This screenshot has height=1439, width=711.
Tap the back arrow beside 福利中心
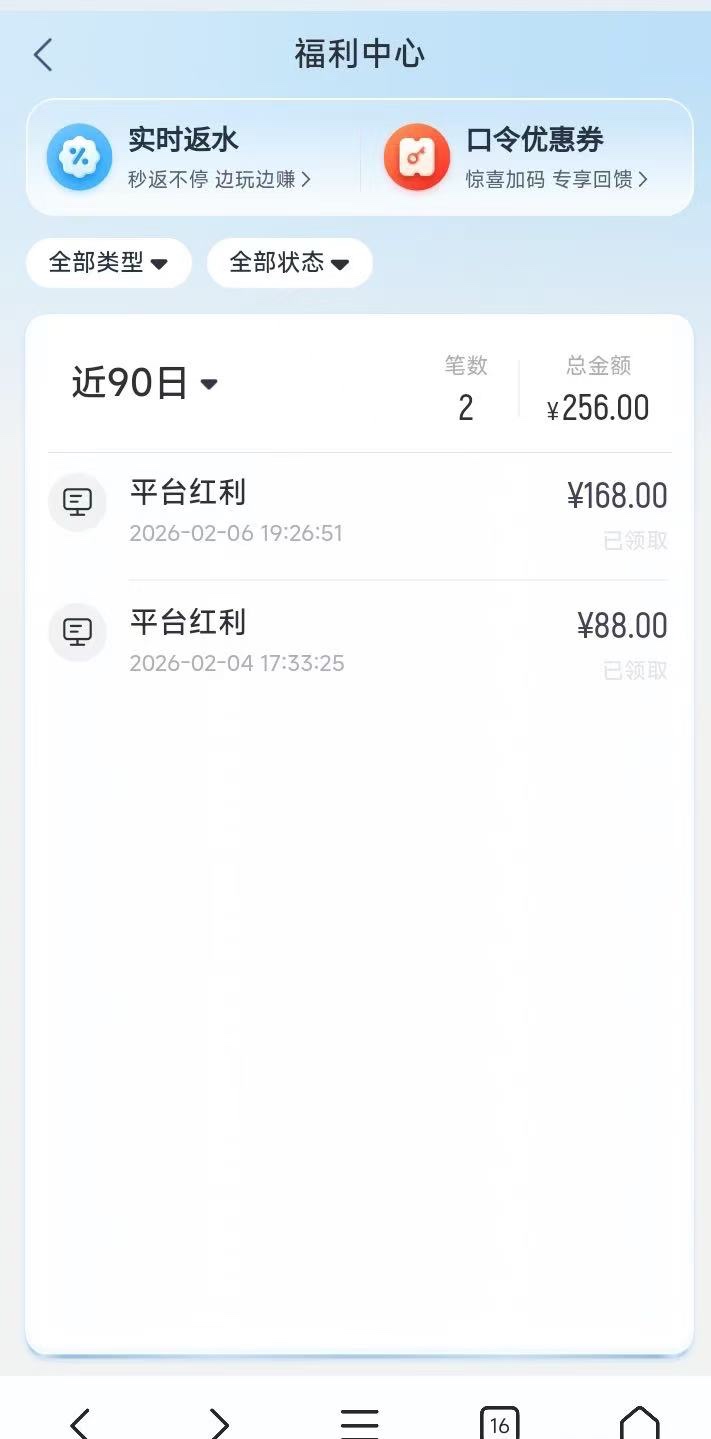(42, 55)
